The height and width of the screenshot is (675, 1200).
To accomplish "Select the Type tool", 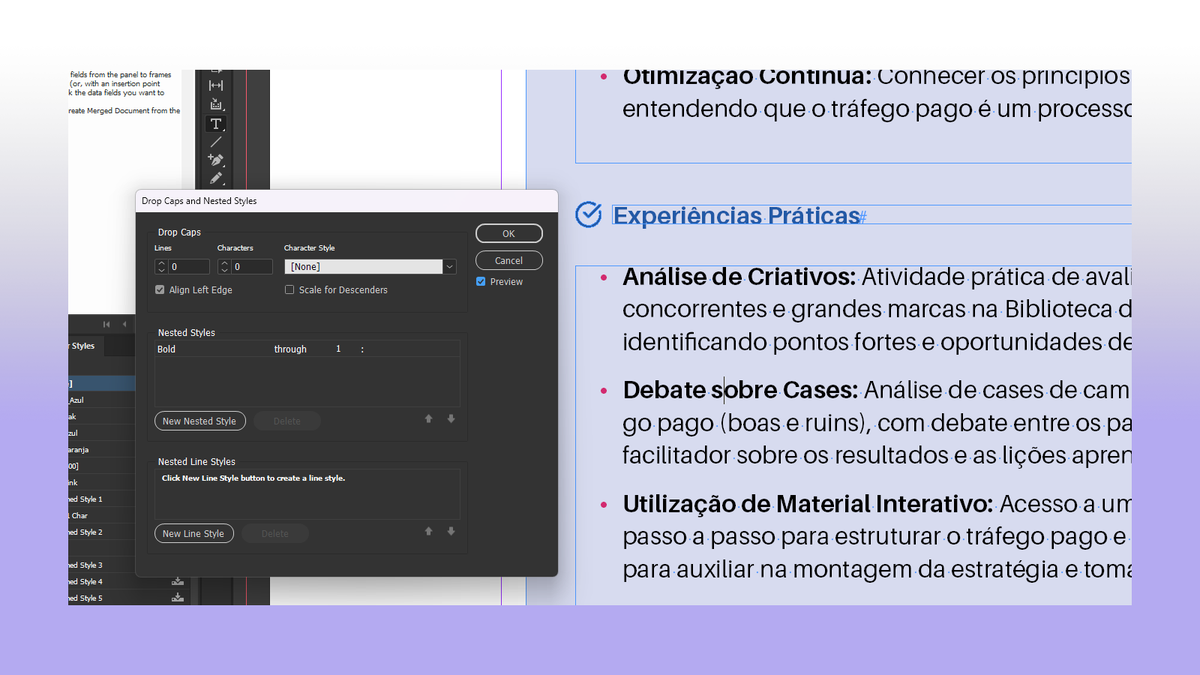I will click(216, 123).
